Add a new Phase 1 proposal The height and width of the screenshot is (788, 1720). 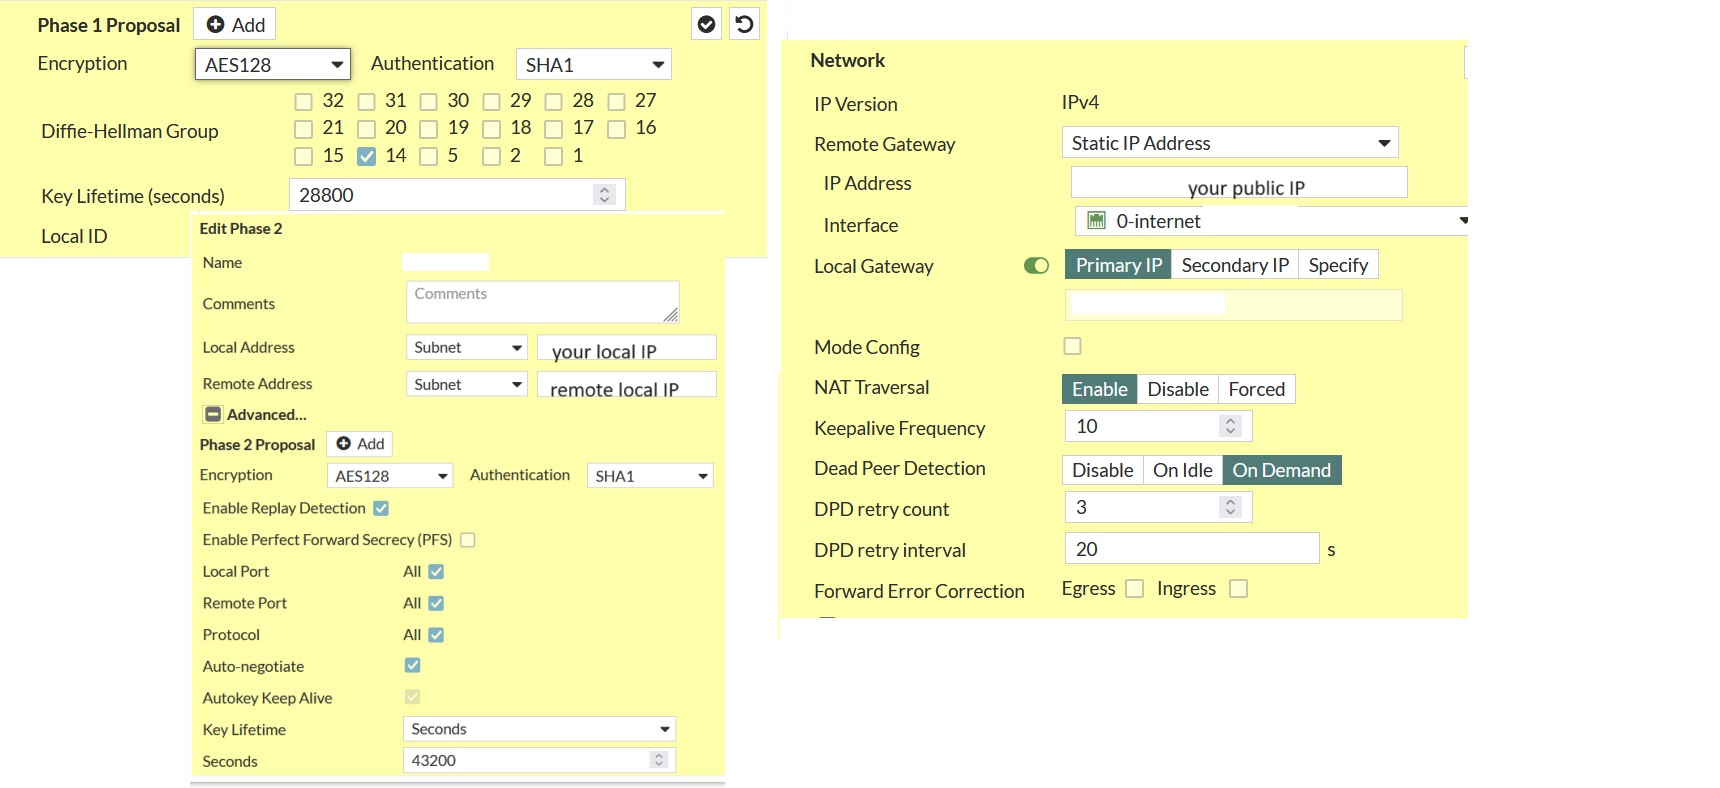pos(235,25)
